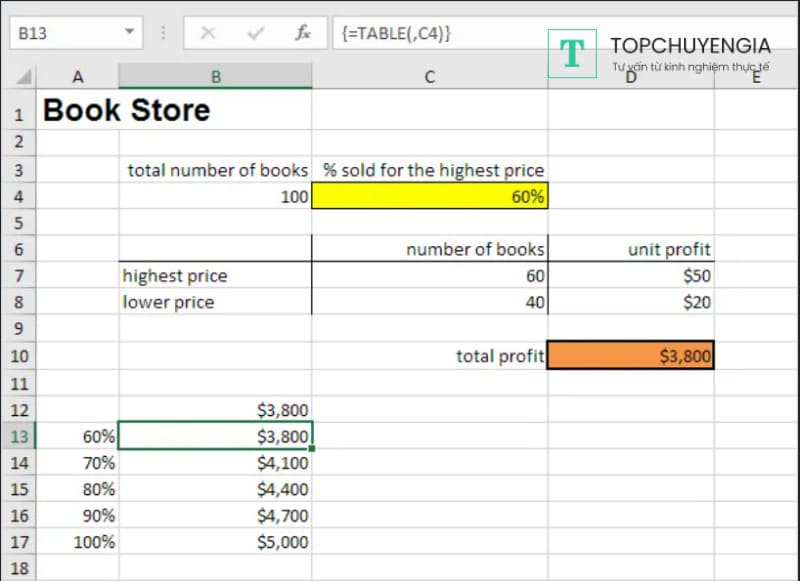Open the Name Box dropdown arrow
Image resolution: width=800 pixels, height=581 pixels.
tap(129, 33)
